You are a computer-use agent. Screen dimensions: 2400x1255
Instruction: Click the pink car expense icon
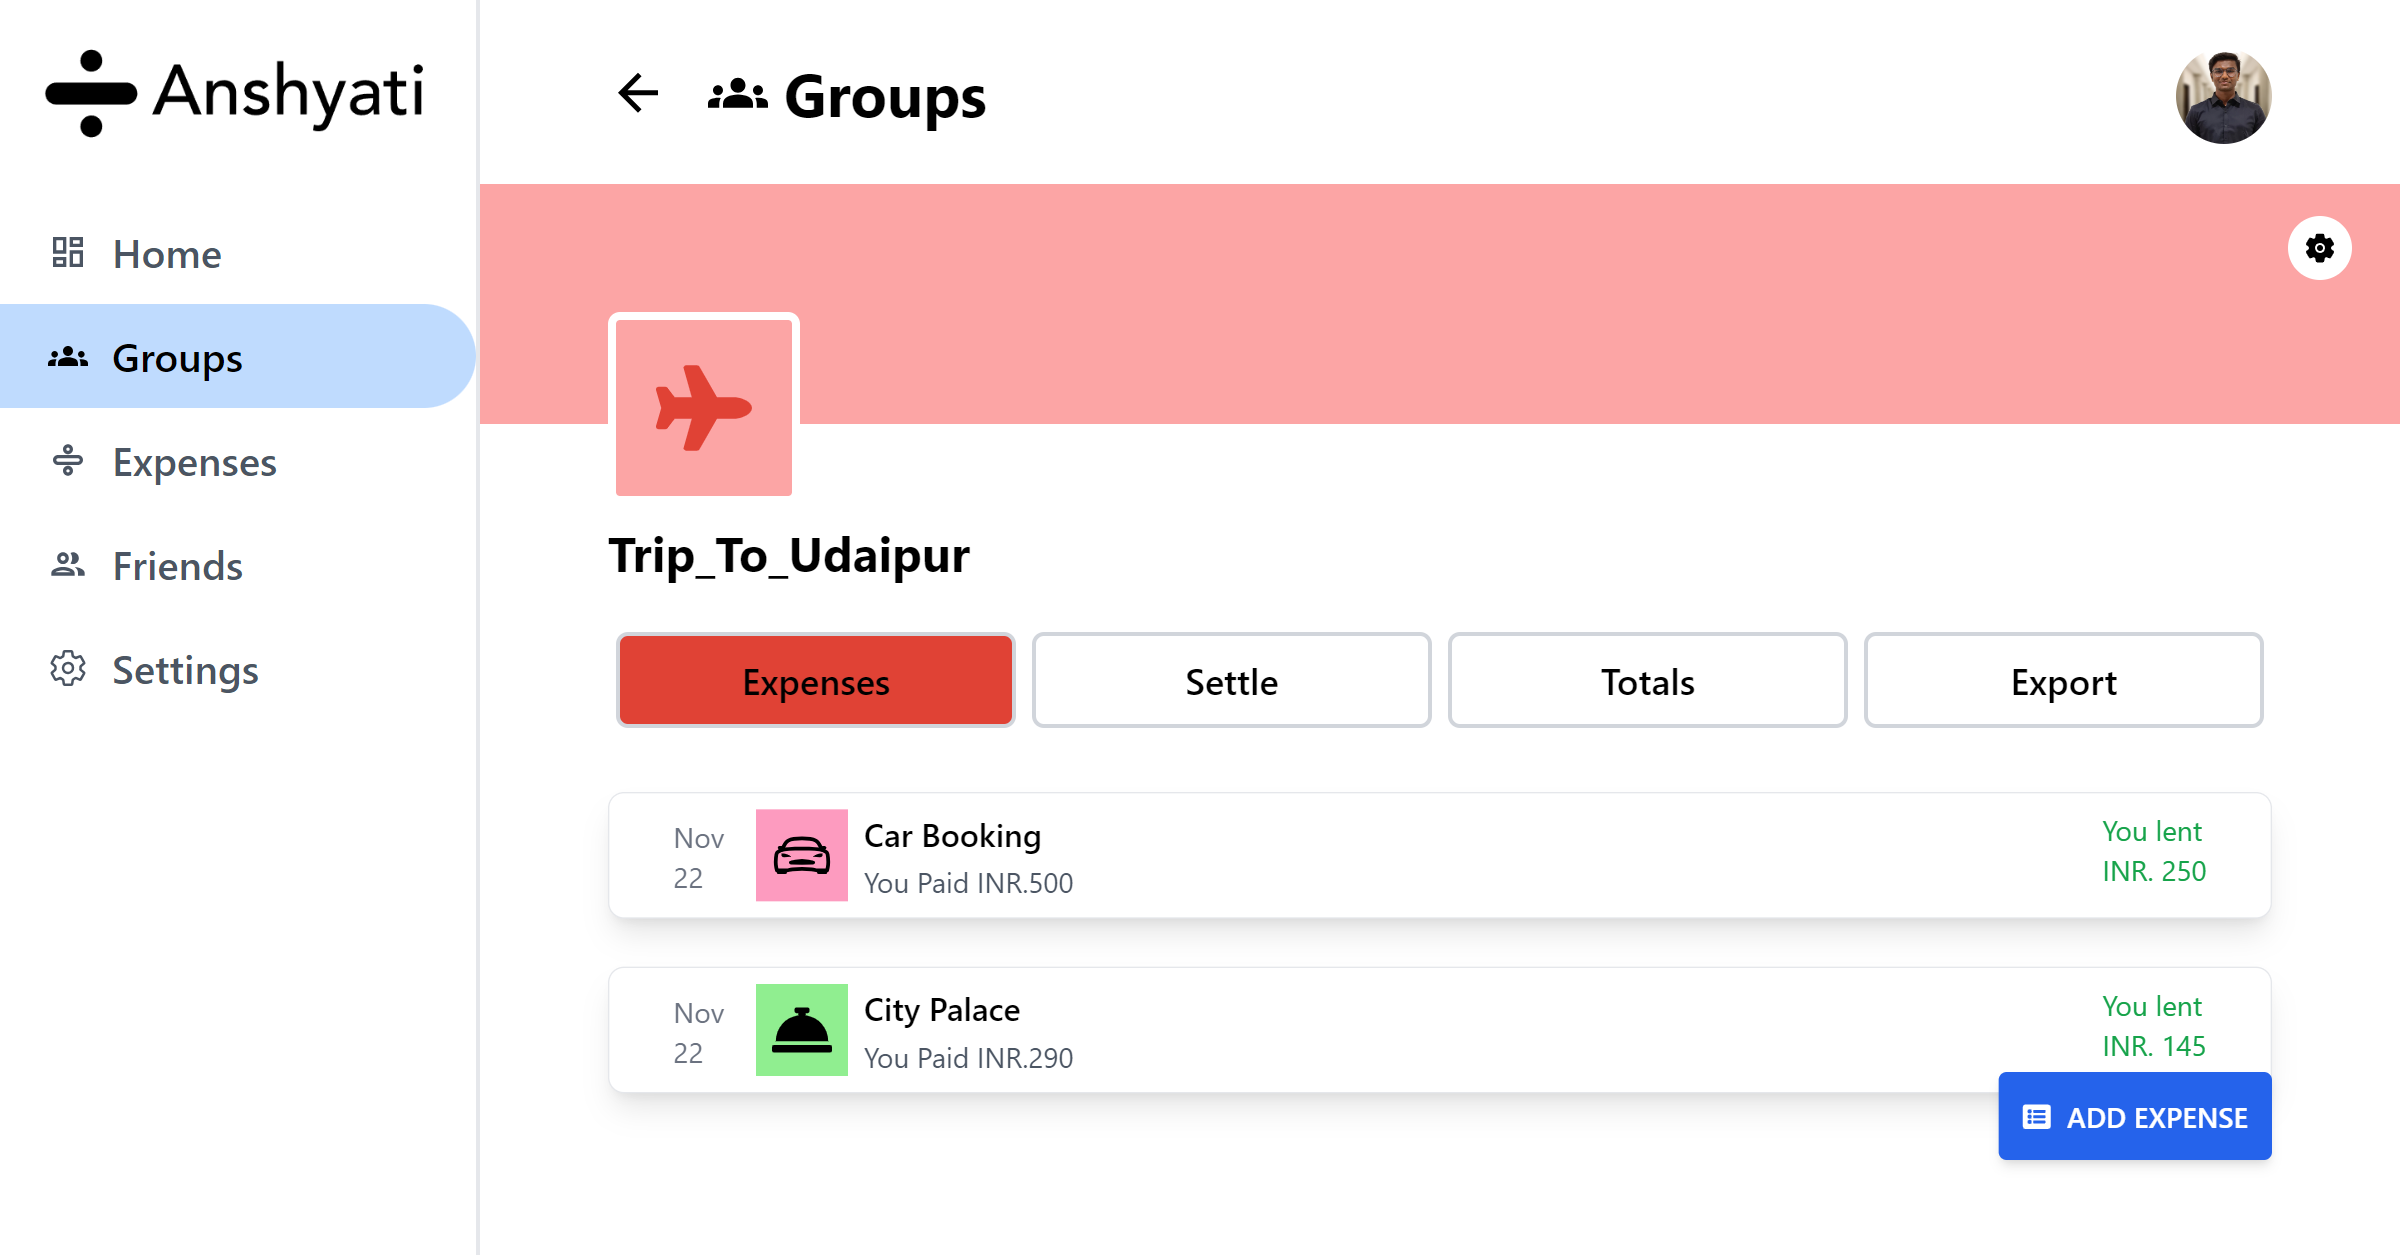[801, 856]
